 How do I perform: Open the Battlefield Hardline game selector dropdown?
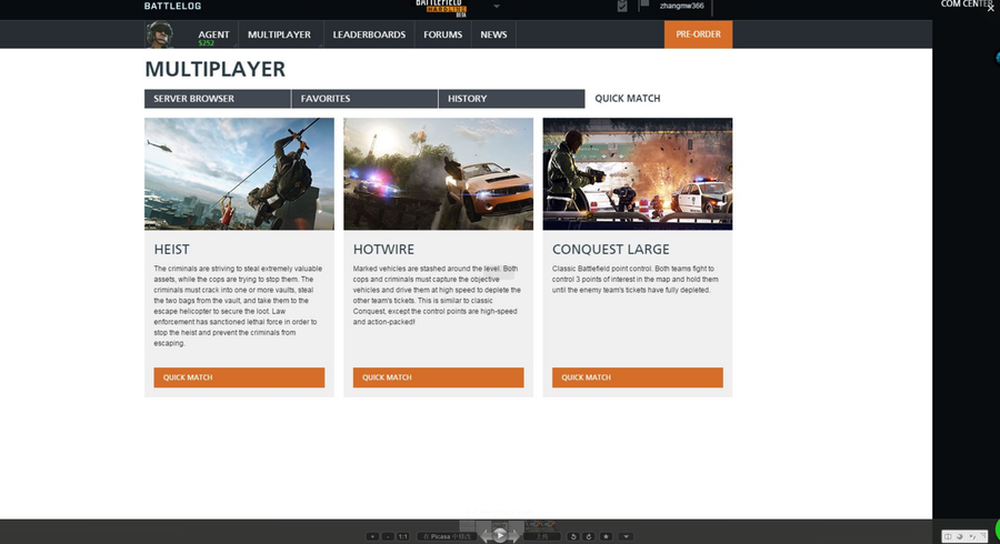(x=496, y=6)
